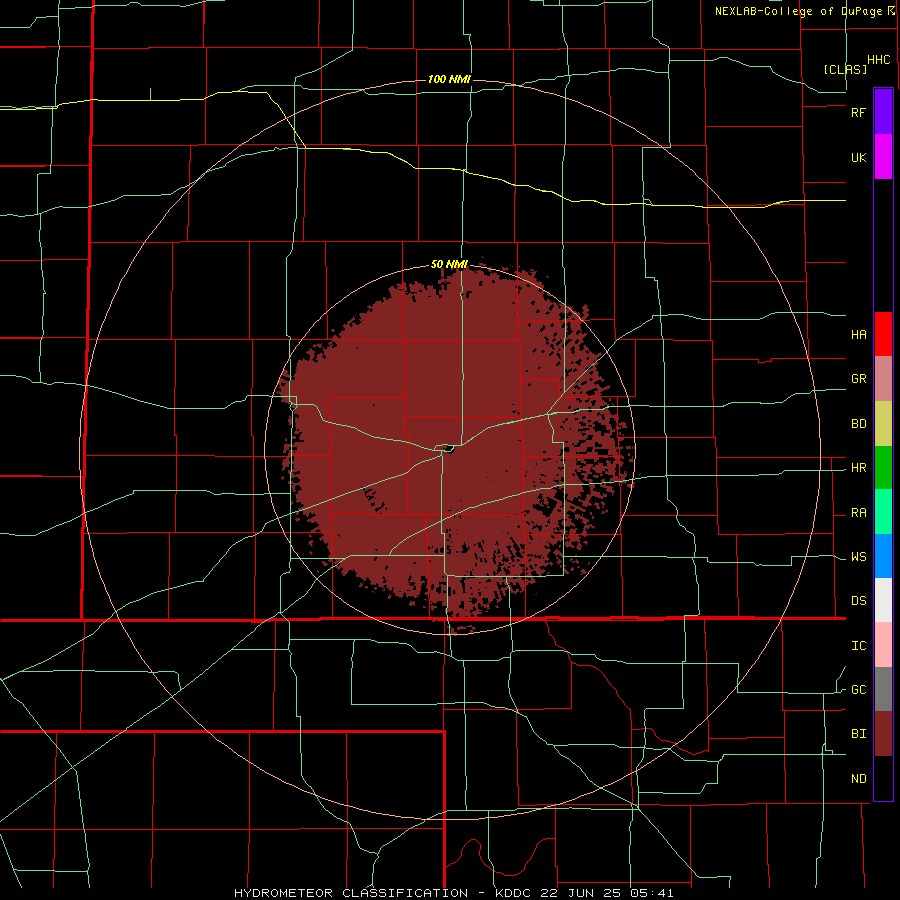Select the gray GC legend swatch

click(x=883, y=689)
